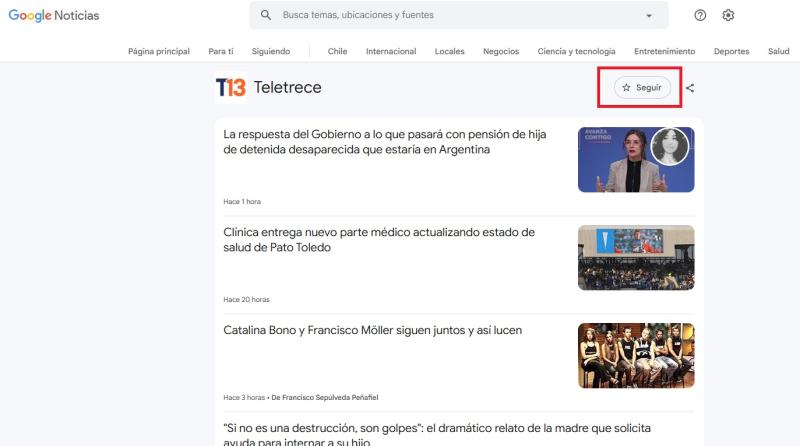Open the Deportes section
The image size is (800, 446).
coord(731,52)
